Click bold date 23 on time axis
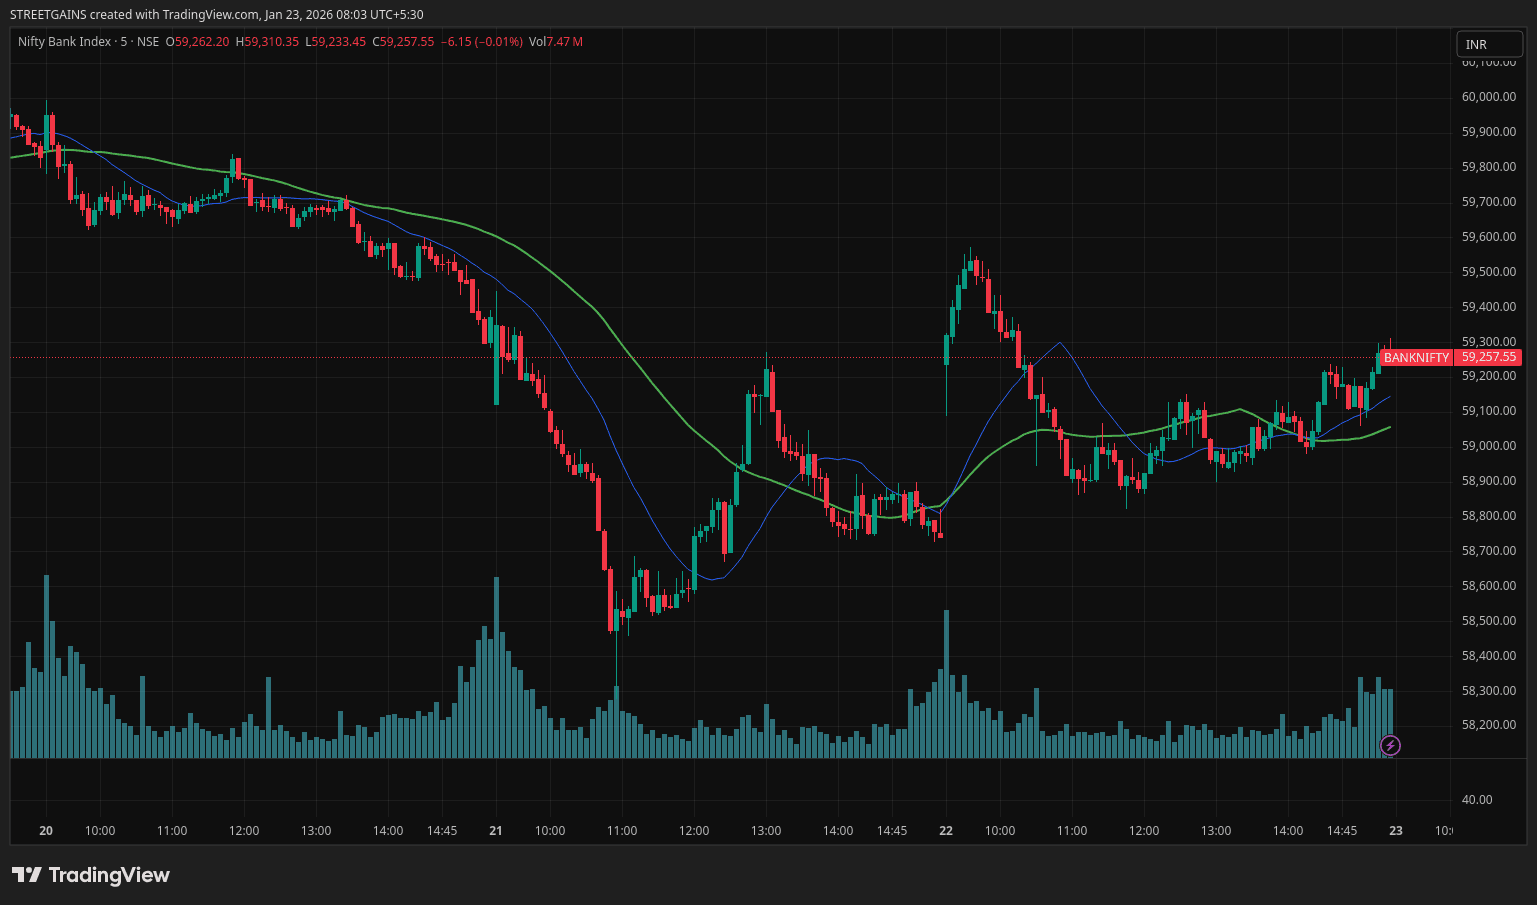The width and height of the screenshot is (1537, 905). 1396,831
